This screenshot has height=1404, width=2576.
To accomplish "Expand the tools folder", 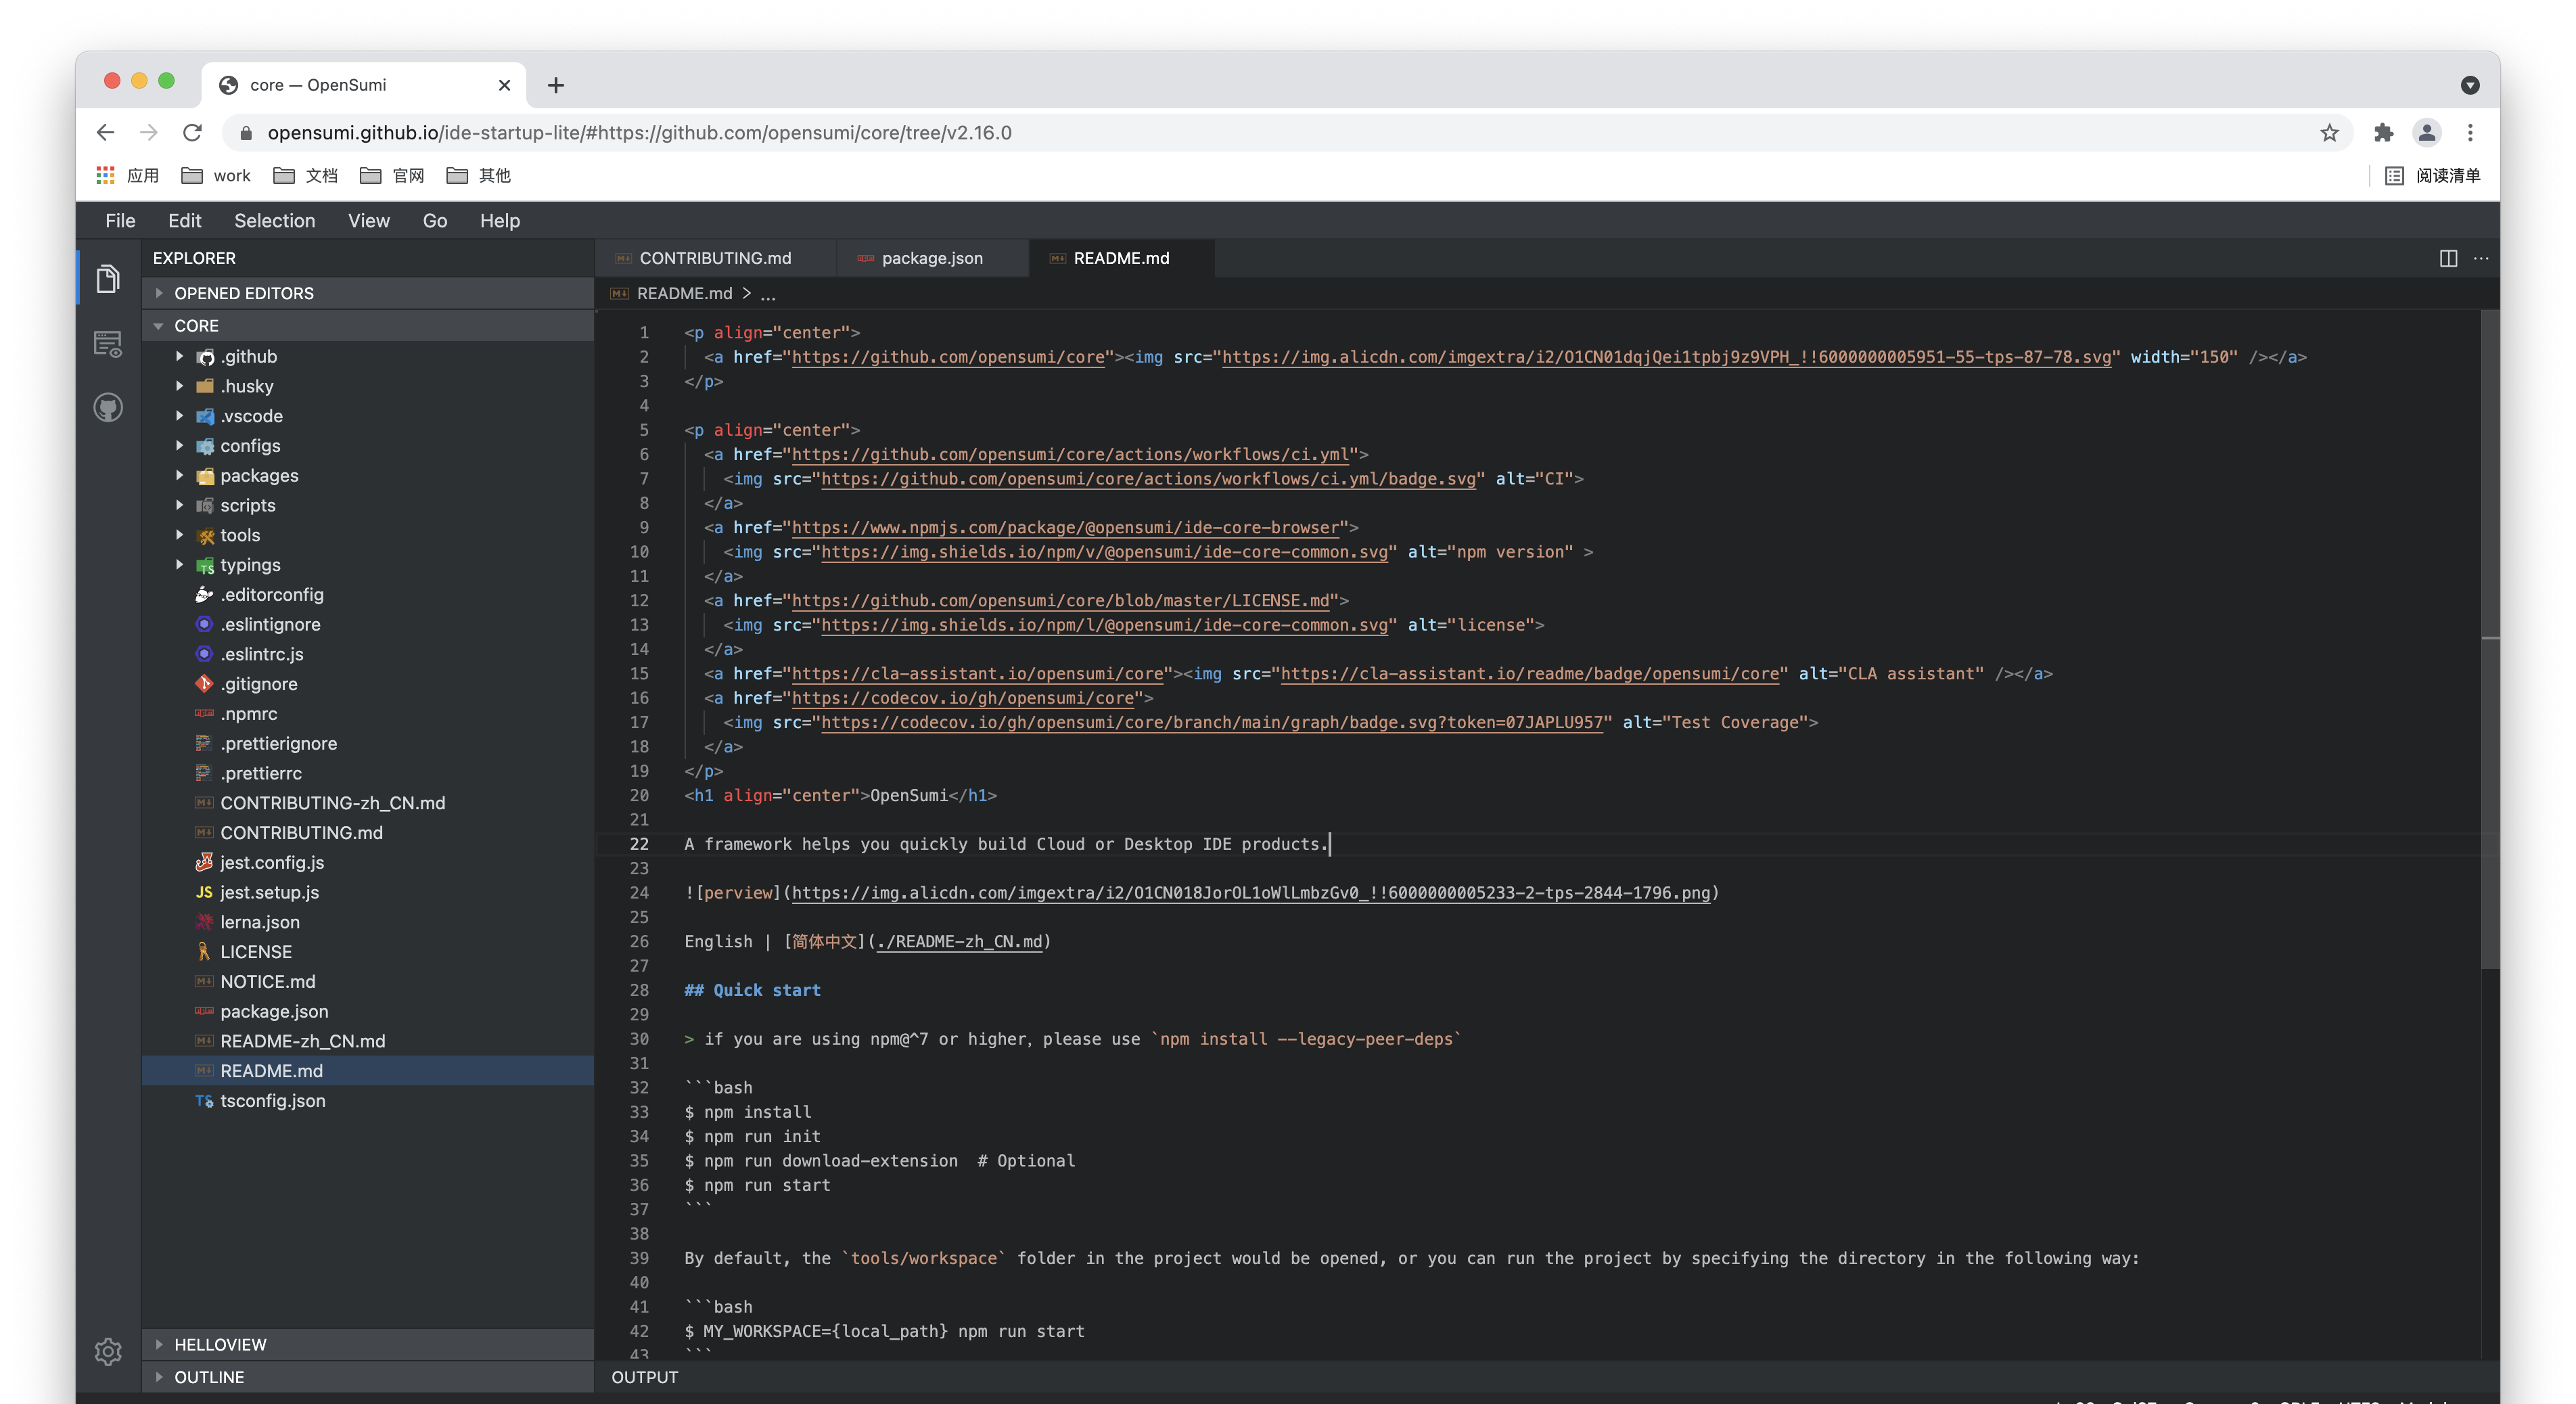I will (x=368, y=535).
